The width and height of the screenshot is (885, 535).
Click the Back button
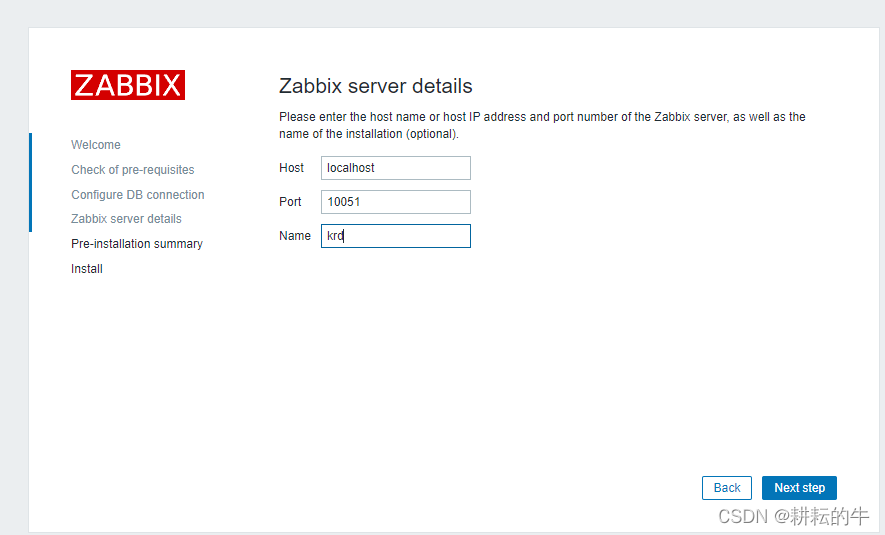726,488
